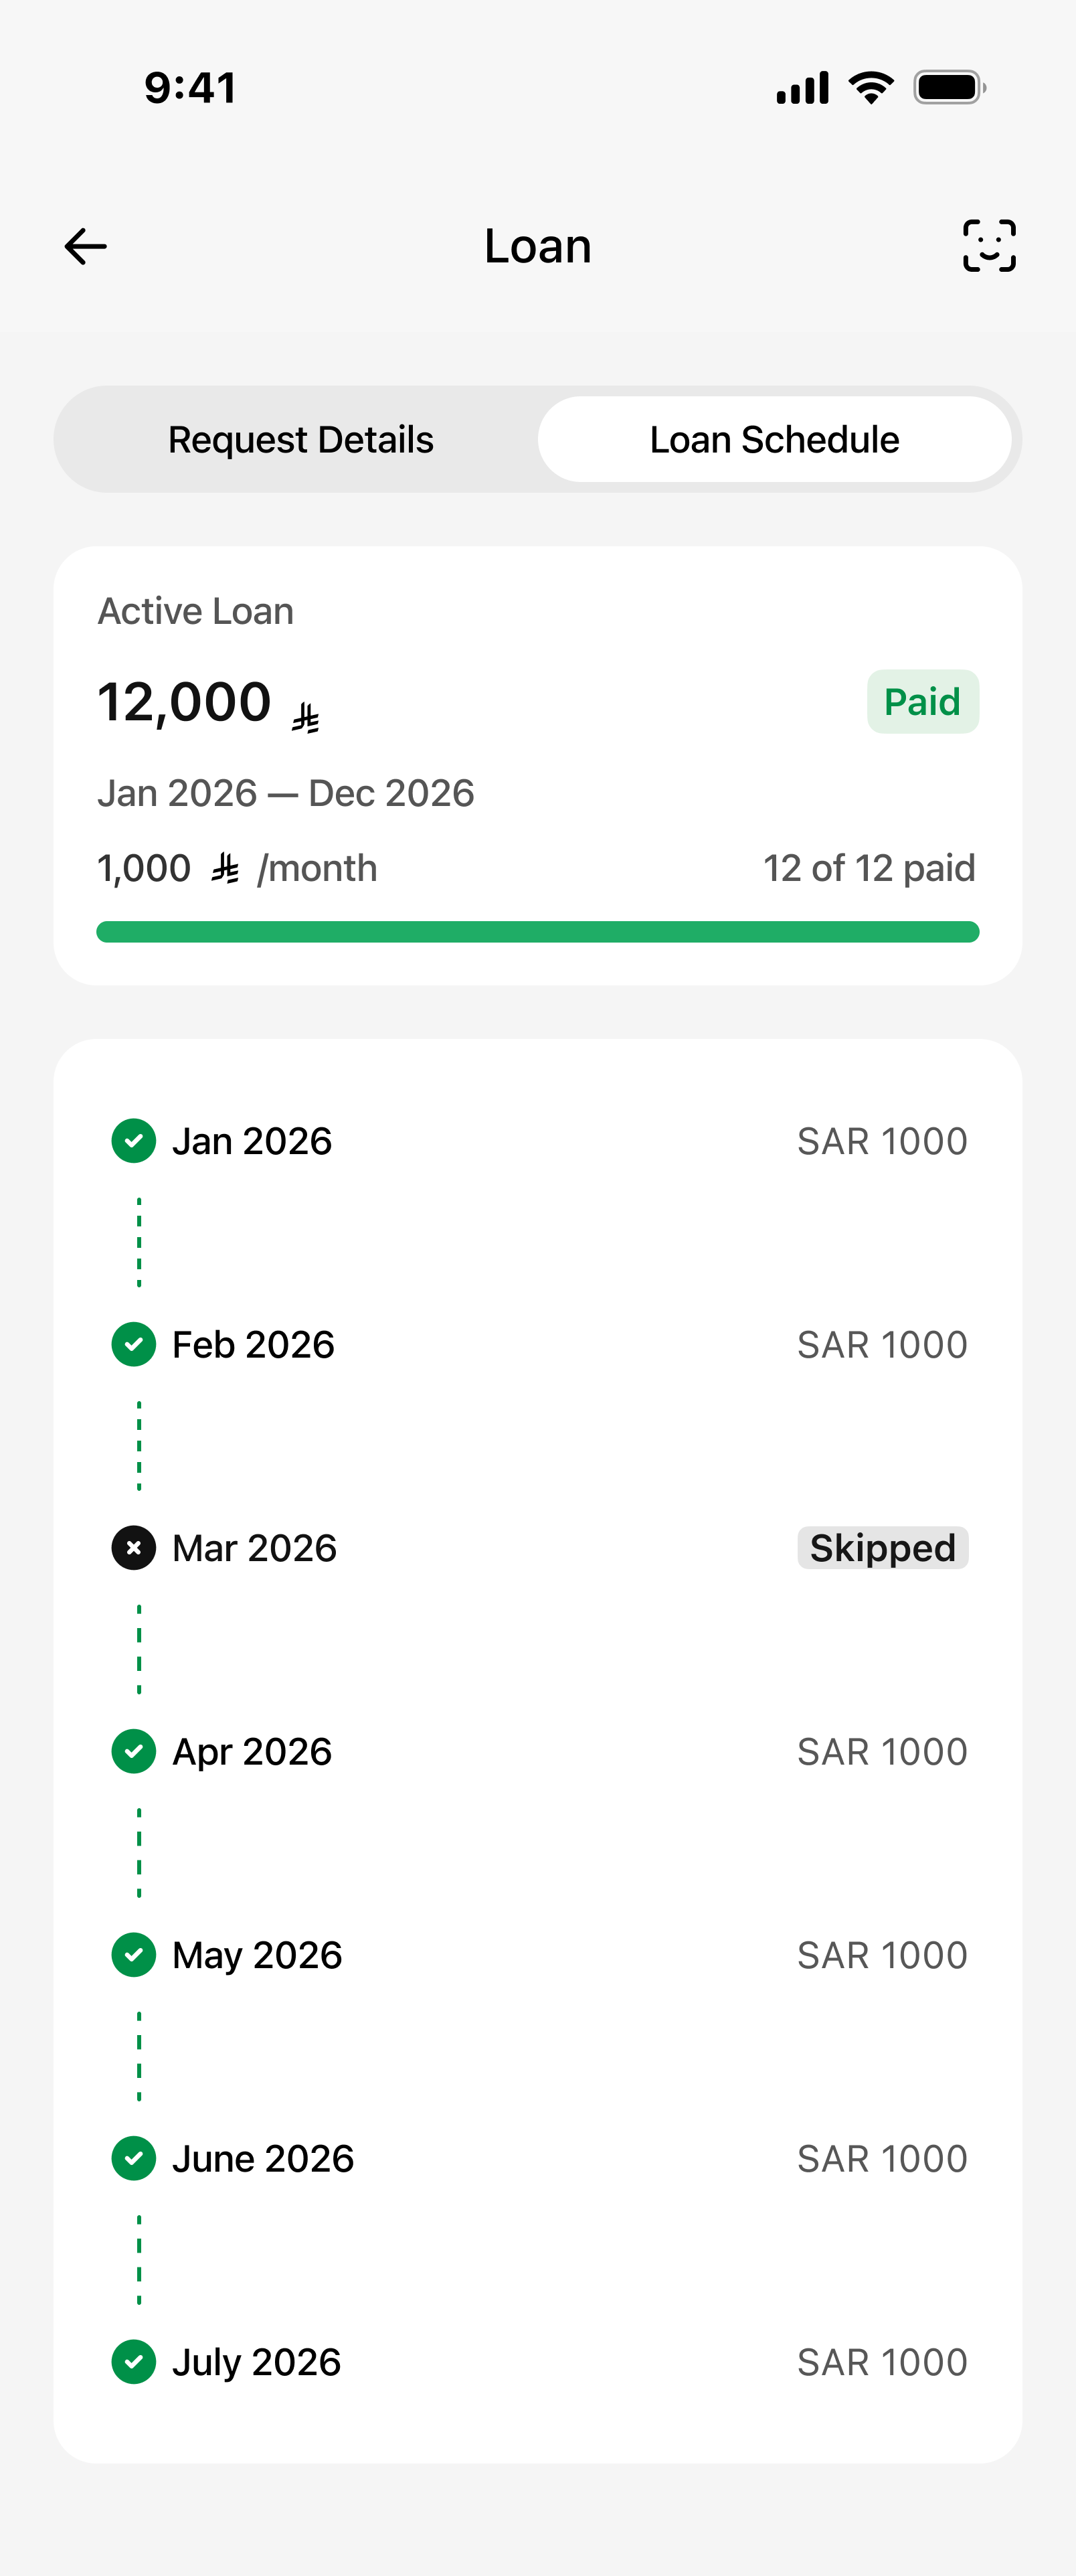The width and height of the screenshot is (1076, 2576).
Task: Click the Feb 2026 green check icon
Action: pos(134,1344)
